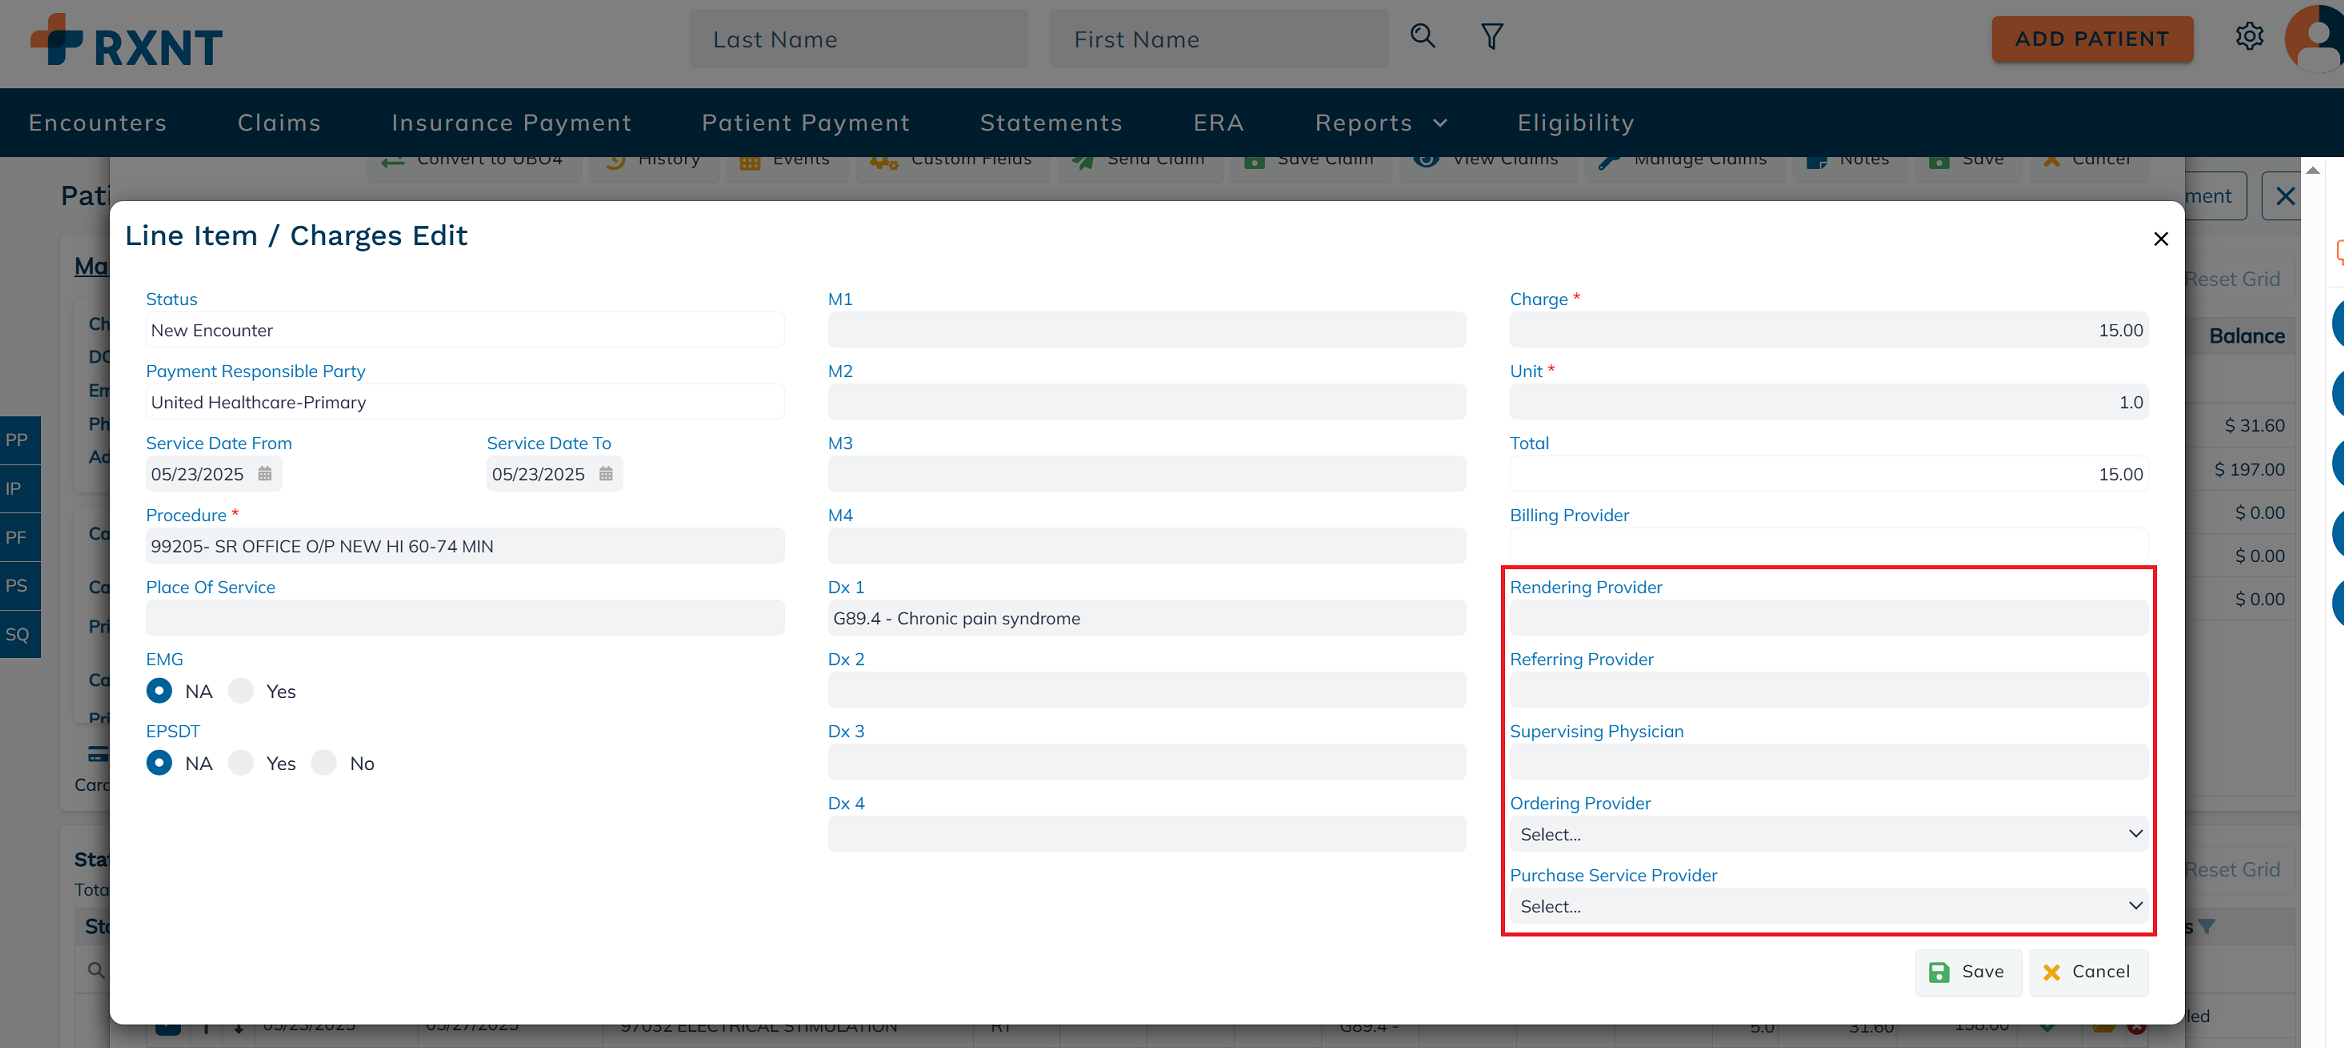Click the Dx 1 diagnosis field

pos(1147,618)
